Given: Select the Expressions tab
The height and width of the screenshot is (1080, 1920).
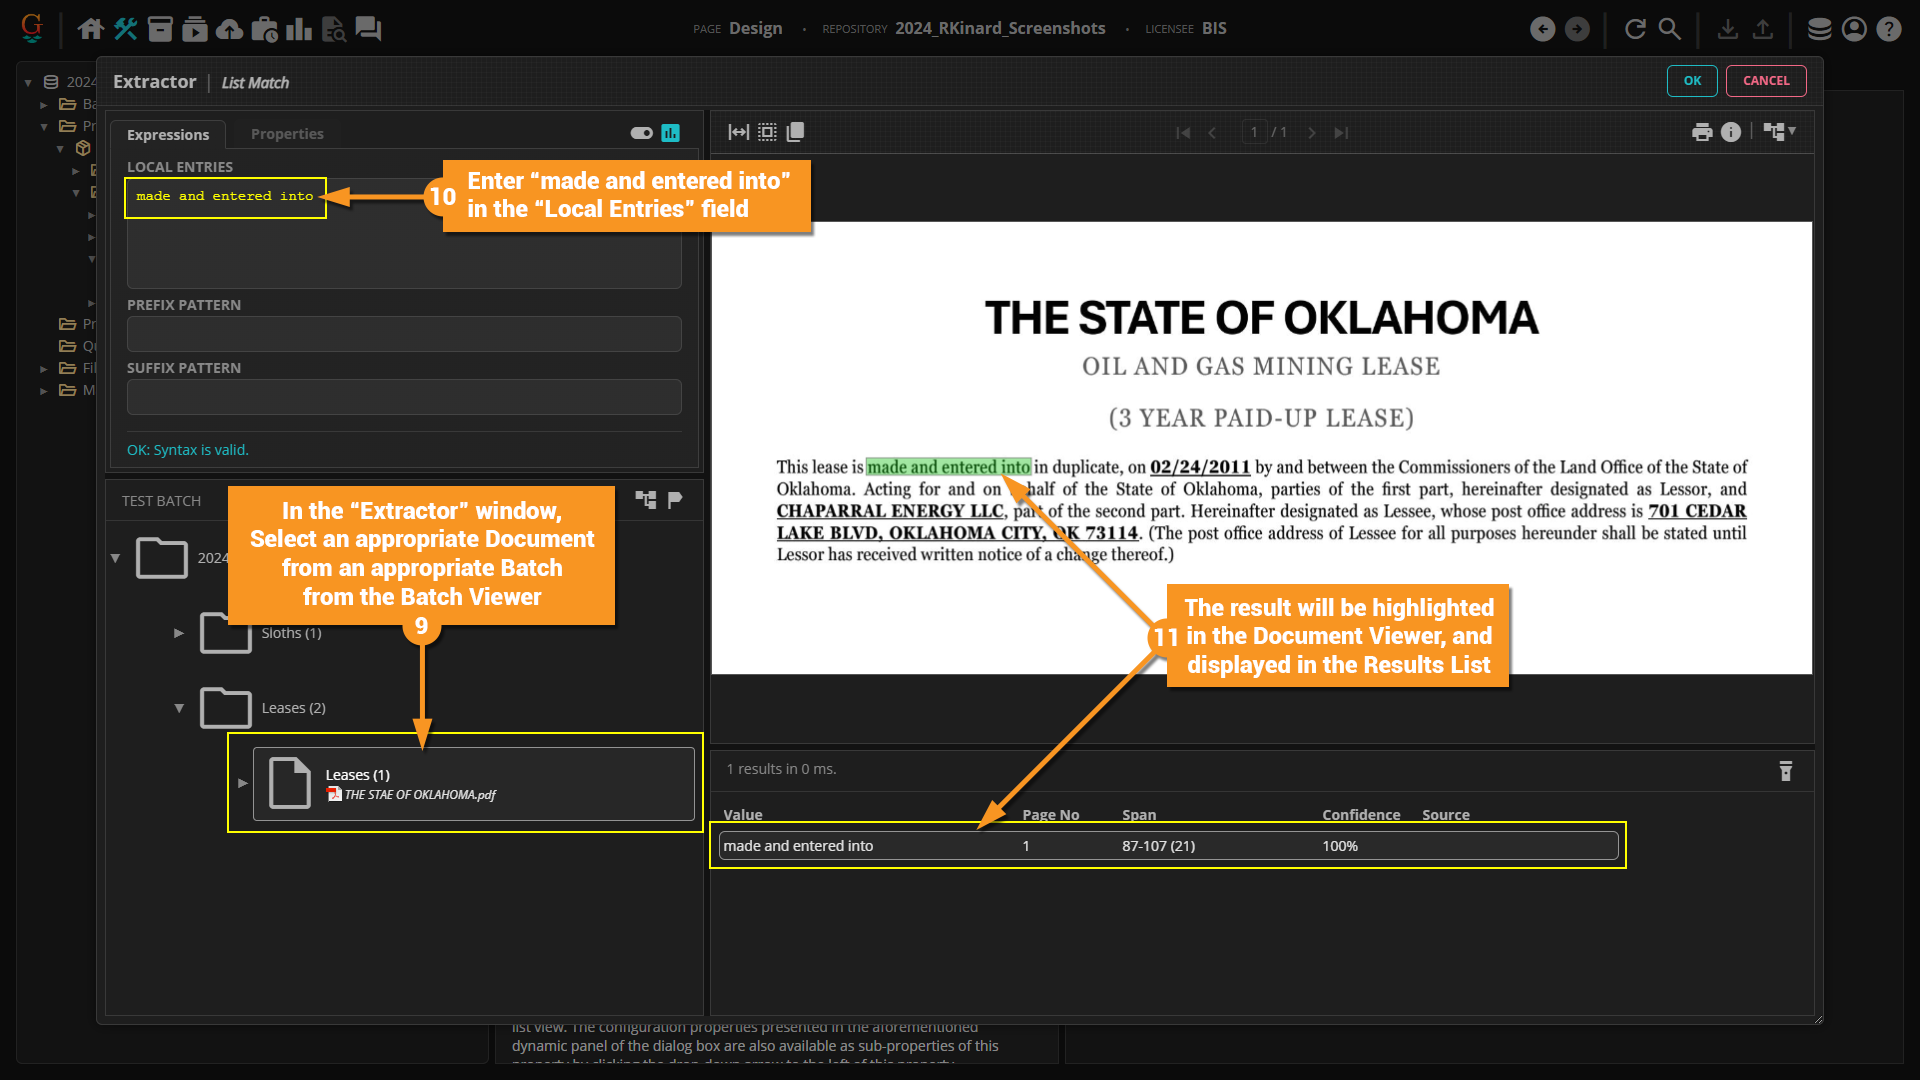Looking at the screenshot, I should 168,134.
